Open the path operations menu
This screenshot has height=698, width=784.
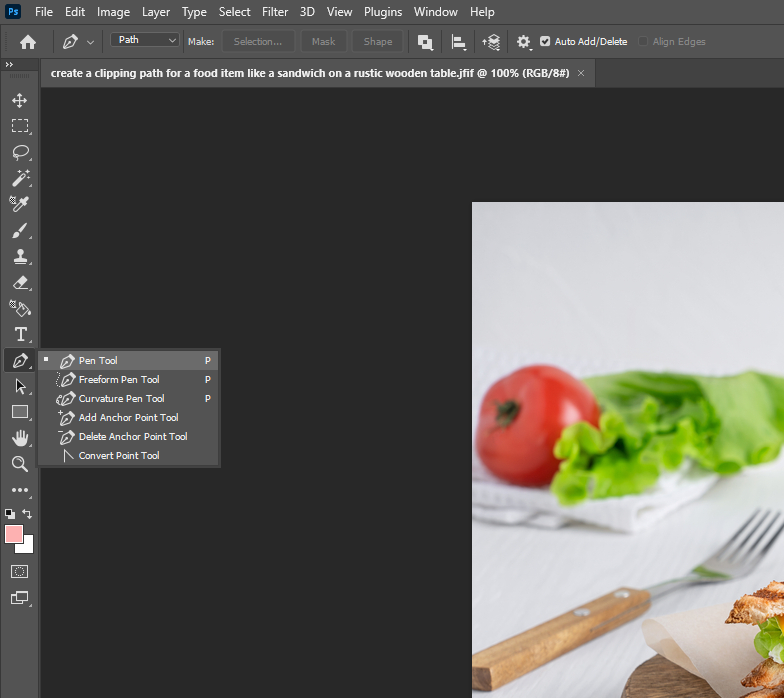pos(425,42)
